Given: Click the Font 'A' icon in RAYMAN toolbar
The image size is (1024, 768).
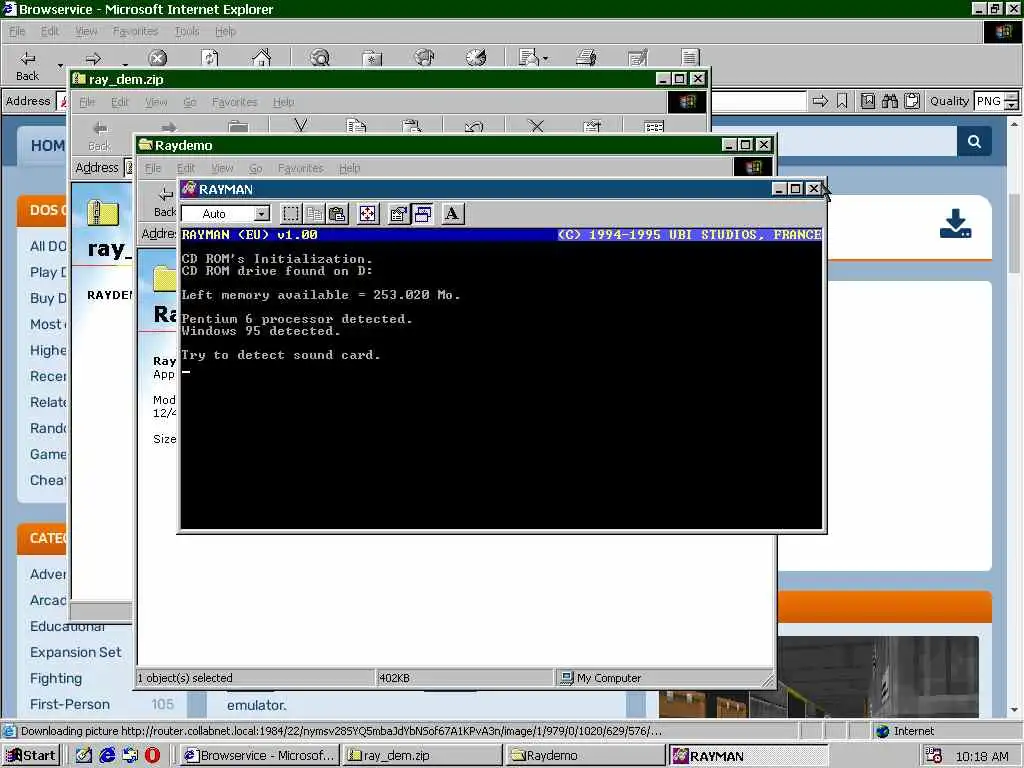Looking at the screenshot, I should coord(452,214).
